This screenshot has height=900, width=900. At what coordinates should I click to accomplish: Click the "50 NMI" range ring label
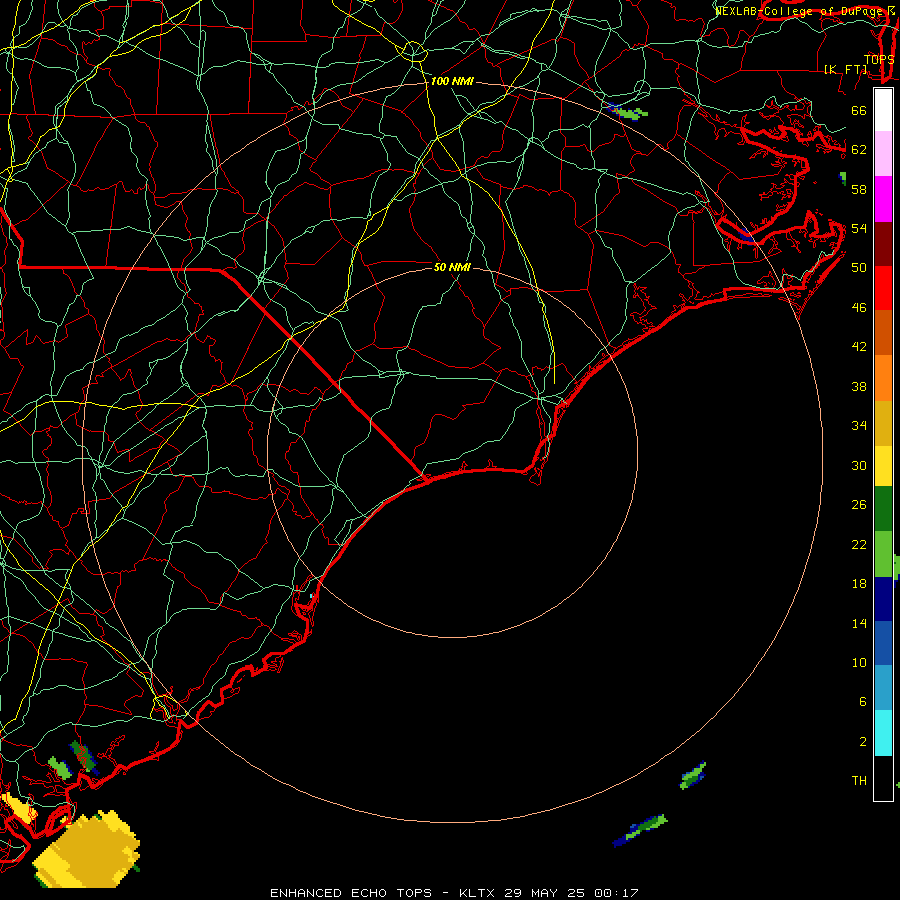click(x=452, y=267)
